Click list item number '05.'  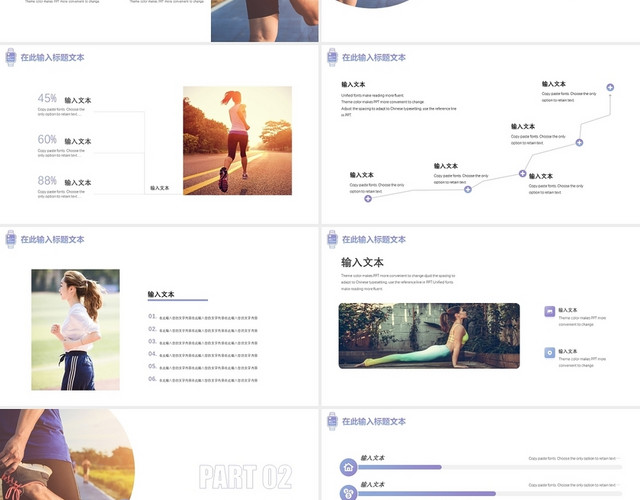152,366
